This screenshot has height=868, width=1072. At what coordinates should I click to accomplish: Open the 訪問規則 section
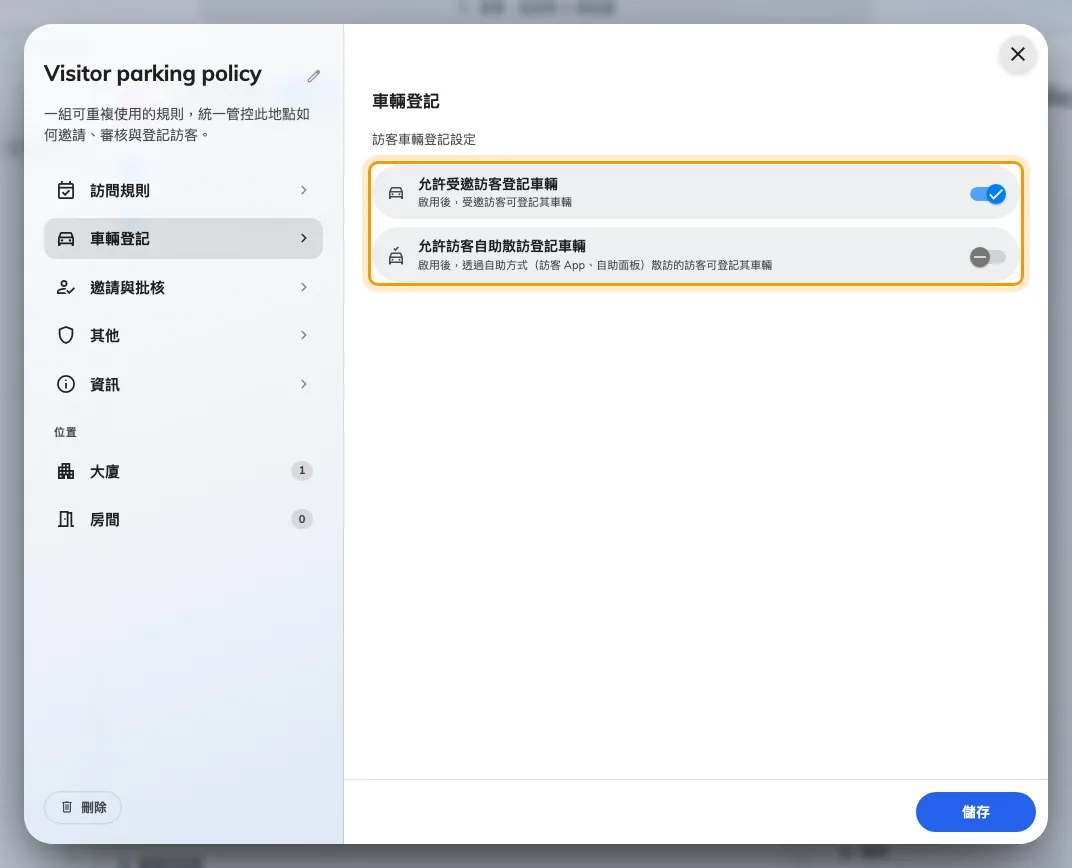(183, 190)
